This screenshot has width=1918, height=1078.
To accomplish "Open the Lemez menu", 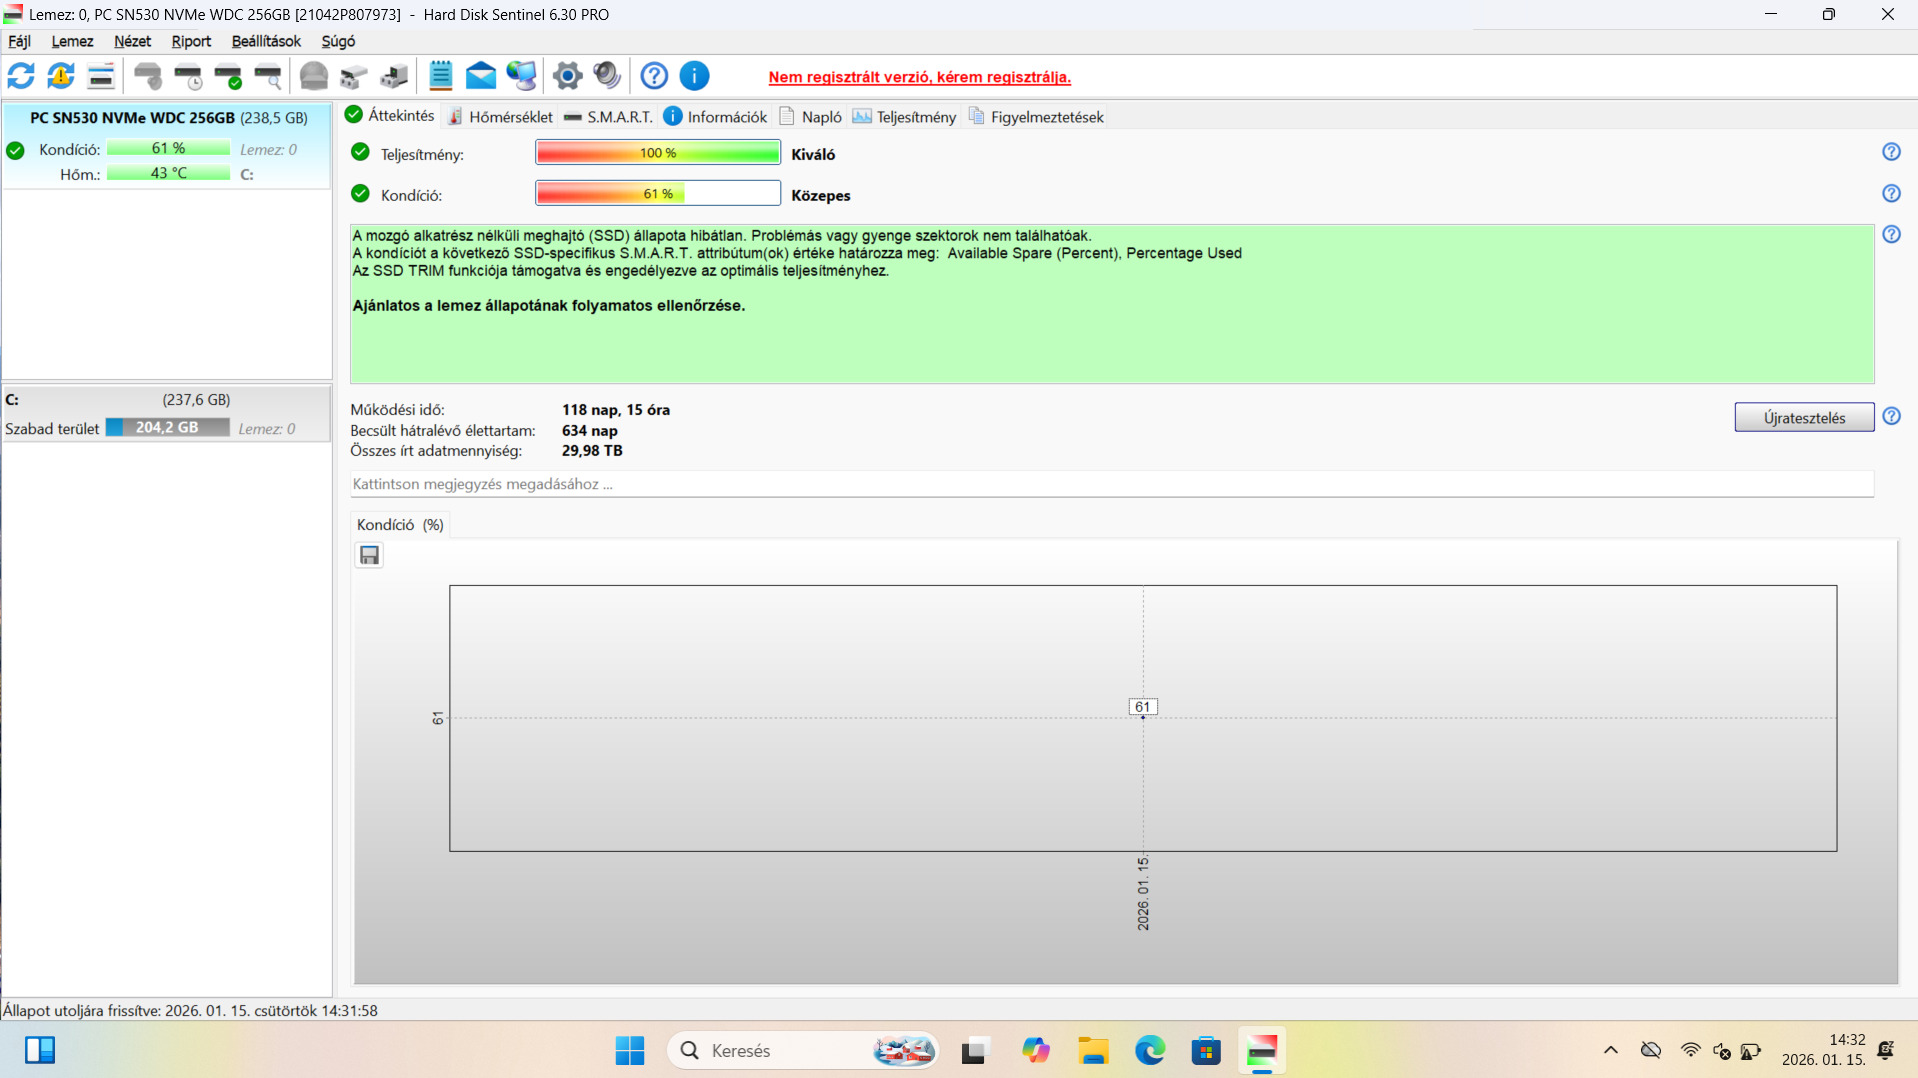I will tap(72, 42).
